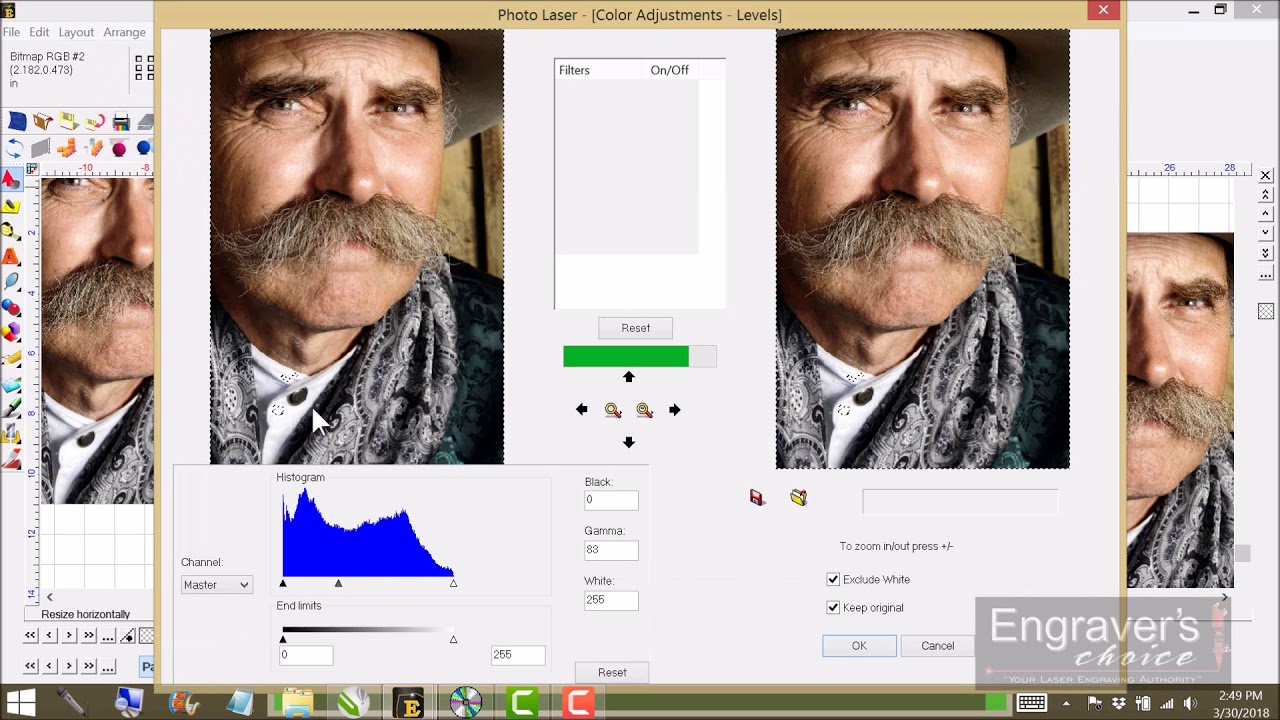Click the End limits field showing 0

[306, 655]
